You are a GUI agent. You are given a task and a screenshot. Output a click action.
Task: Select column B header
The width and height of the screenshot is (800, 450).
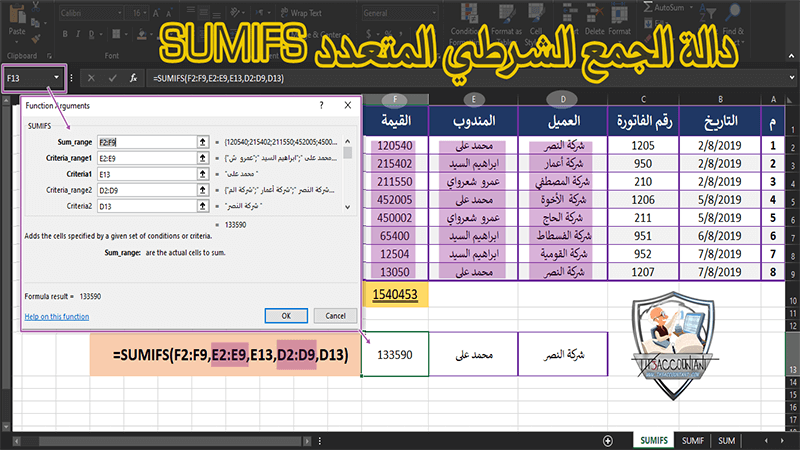[x=720, y=99]
